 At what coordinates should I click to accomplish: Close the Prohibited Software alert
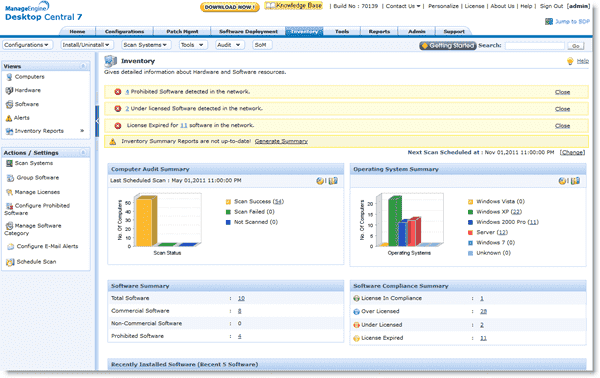click(562, 92)
